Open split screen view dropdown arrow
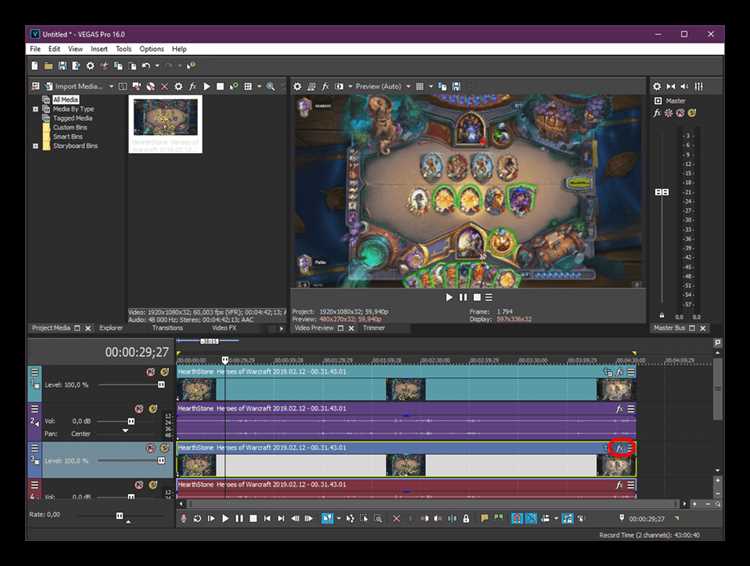 click(350, 87)
